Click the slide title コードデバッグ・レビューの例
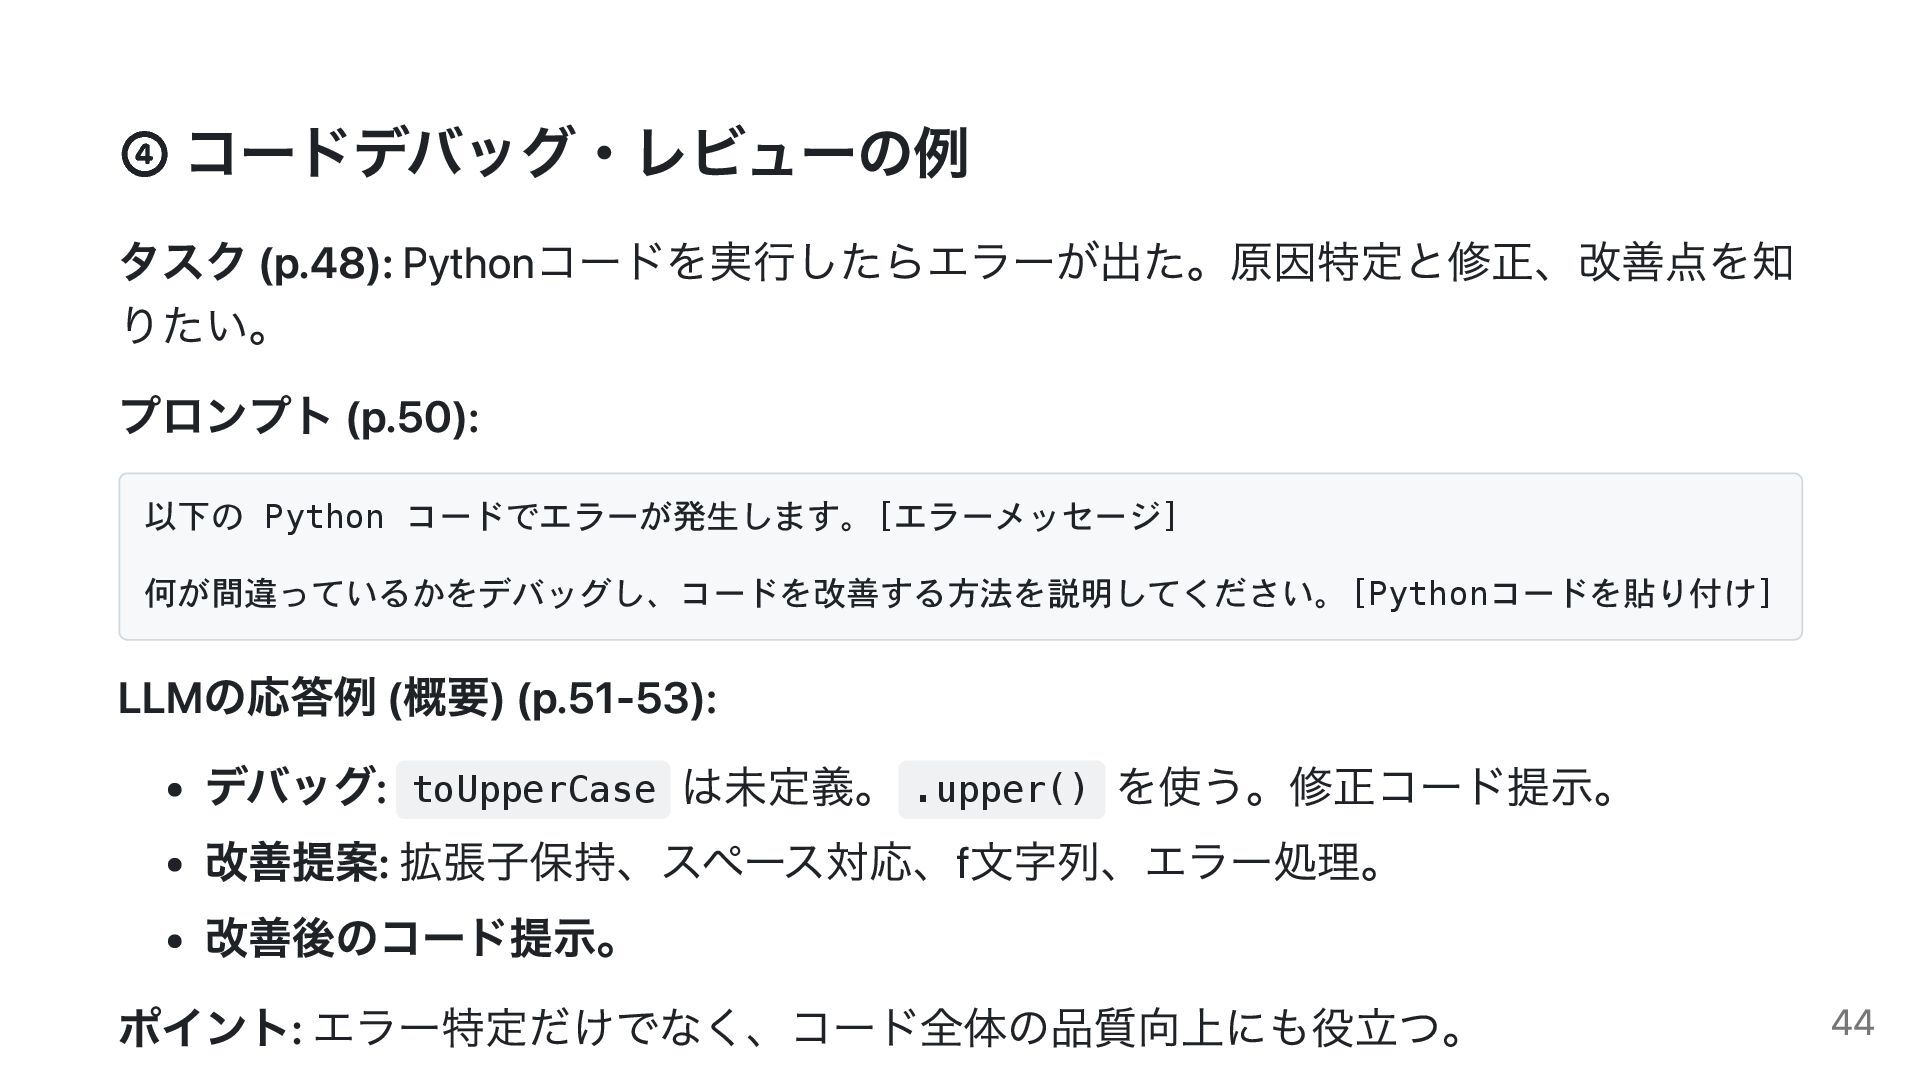 (x=577, y=153)
